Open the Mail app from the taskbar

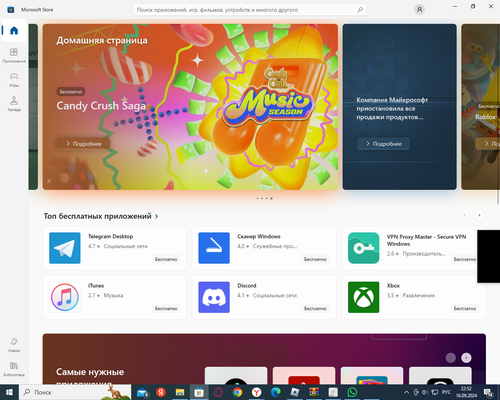142,392
